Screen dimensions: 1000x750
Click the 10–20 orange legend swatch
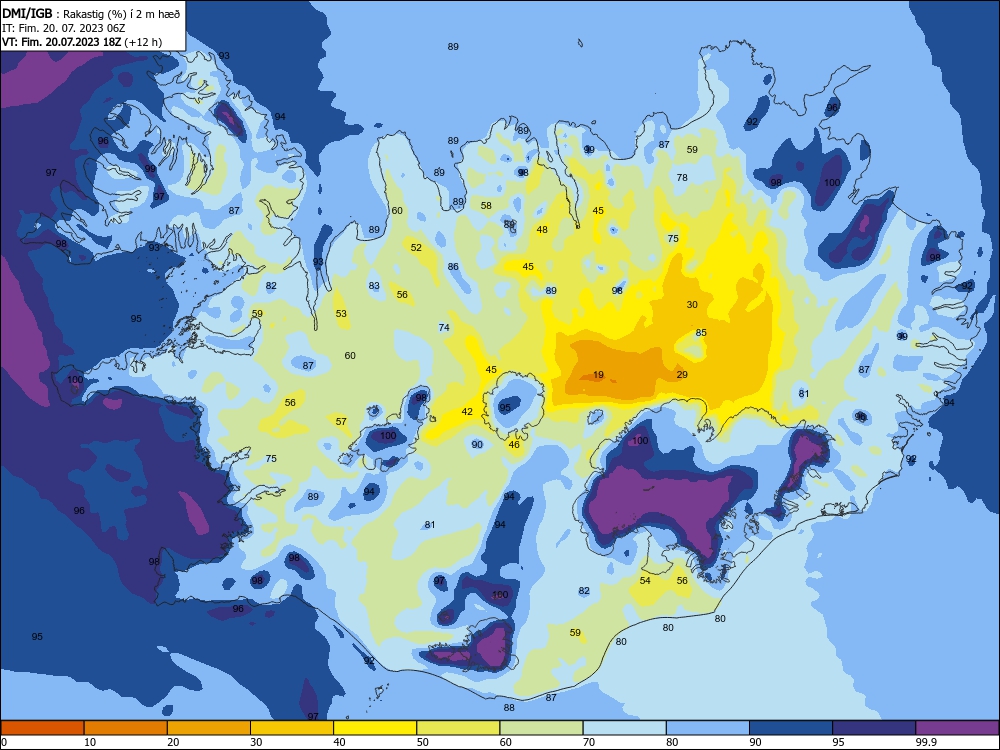(x=126, y=728)
